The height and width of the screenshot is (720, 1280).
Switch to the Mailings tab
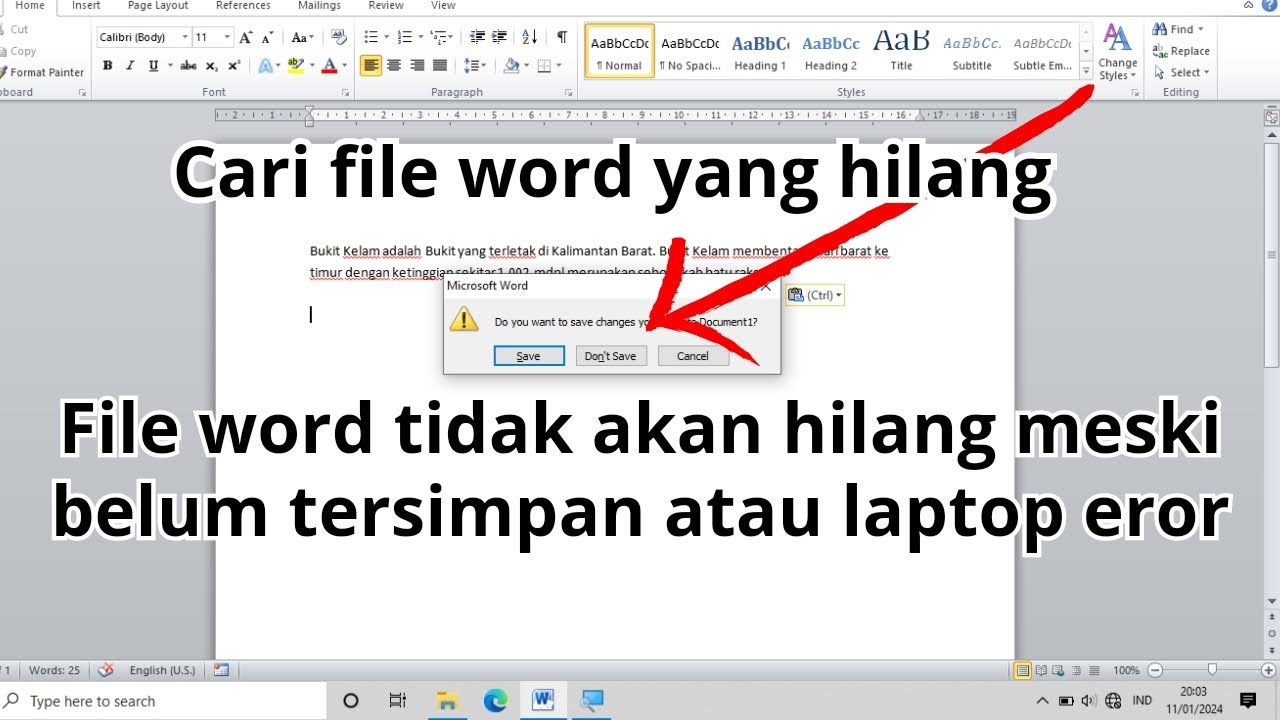coord(319,6)
